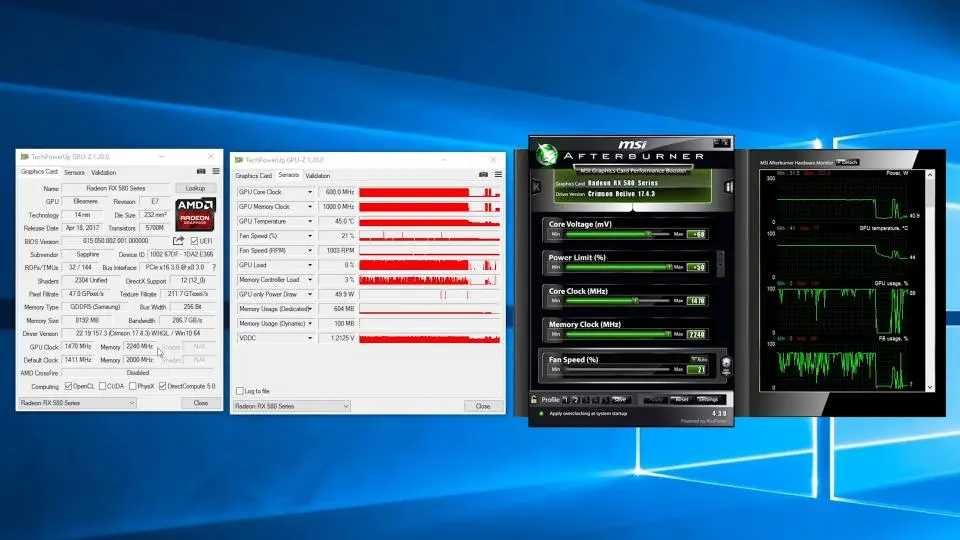Open GPU selector combo in Graphics Card window
The width and height of the screenshot is (960, 540).
click(77, 403)
